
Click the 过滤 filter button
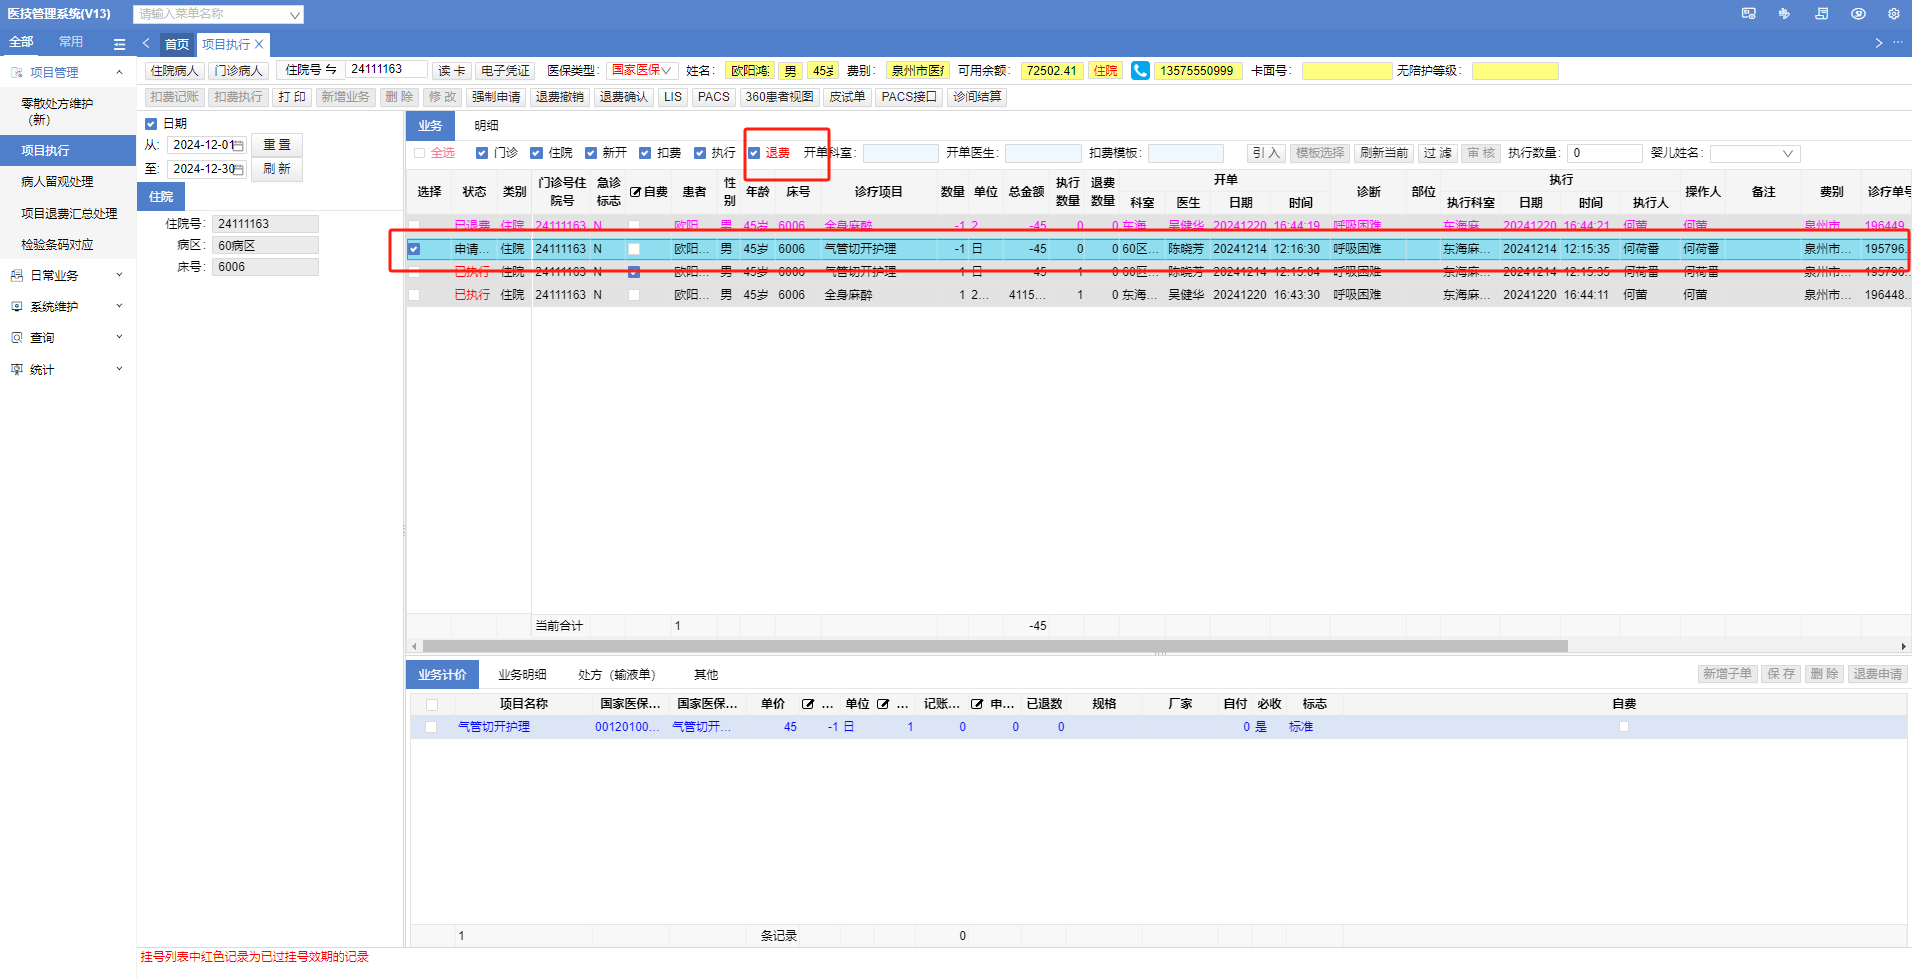(1437, 153)
